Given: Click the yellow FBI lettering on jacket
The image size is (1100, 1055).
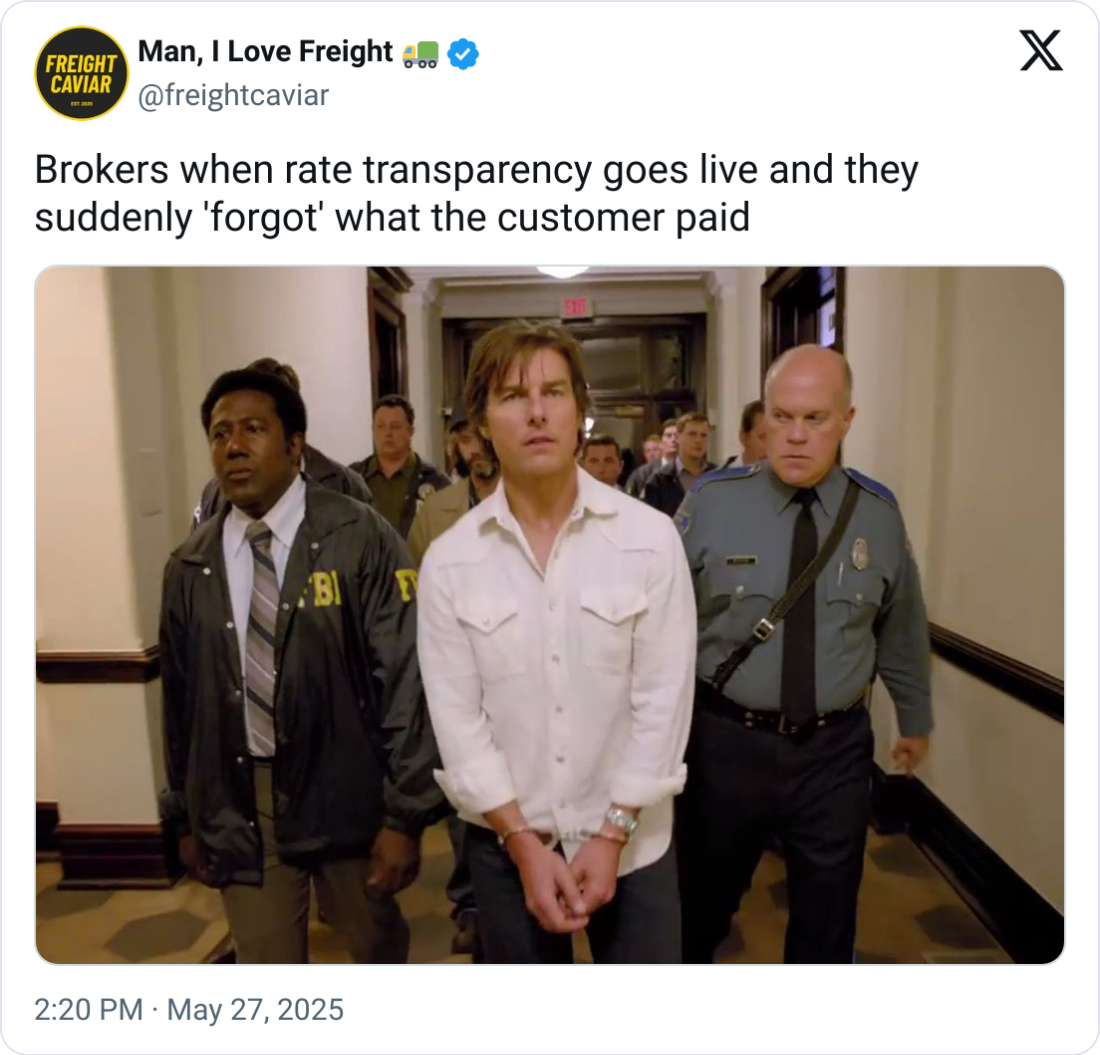Looking at the screenshot, I should click(x=321, y=589).
